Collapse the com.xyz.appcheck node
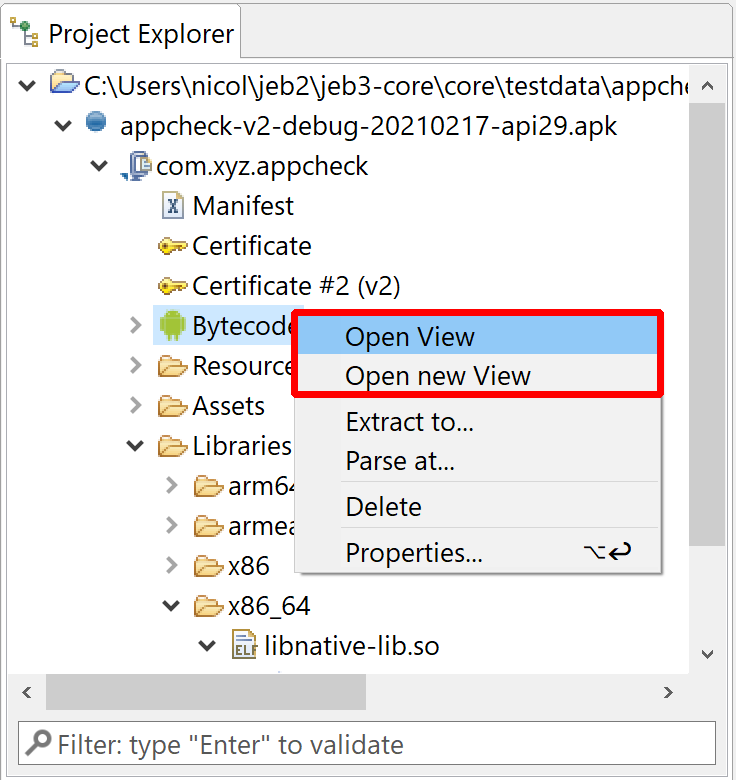Viewport: 736px width, 780px height. (99, 166)
